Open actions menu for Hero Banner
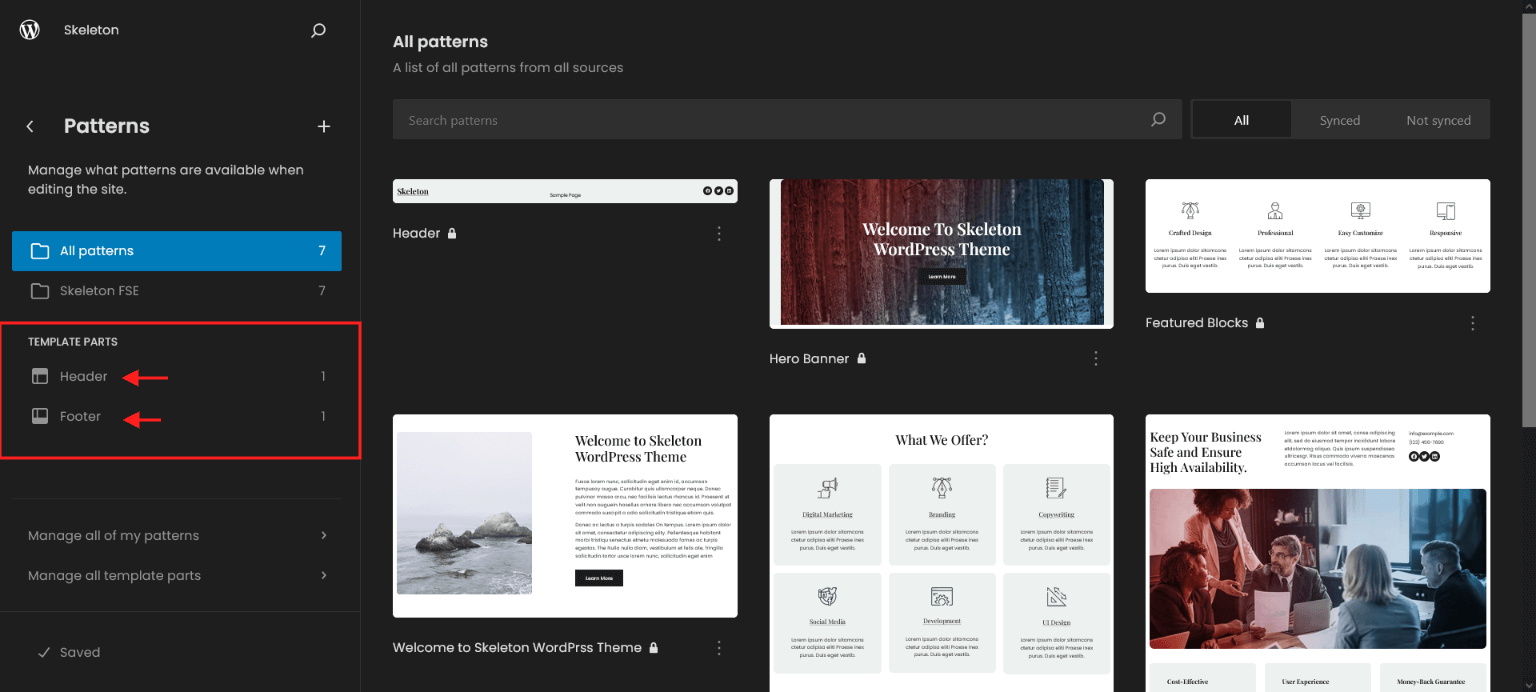Image resolution: width=1536 pixels, height=692 pixels. [x=1096, y=358]
